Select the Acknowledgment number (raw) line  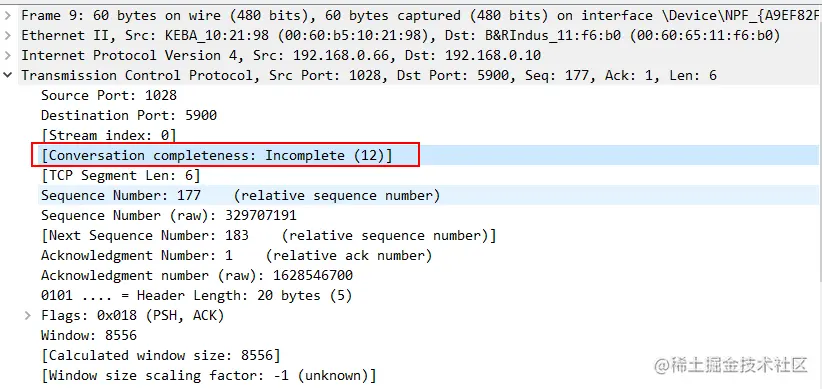197,276
